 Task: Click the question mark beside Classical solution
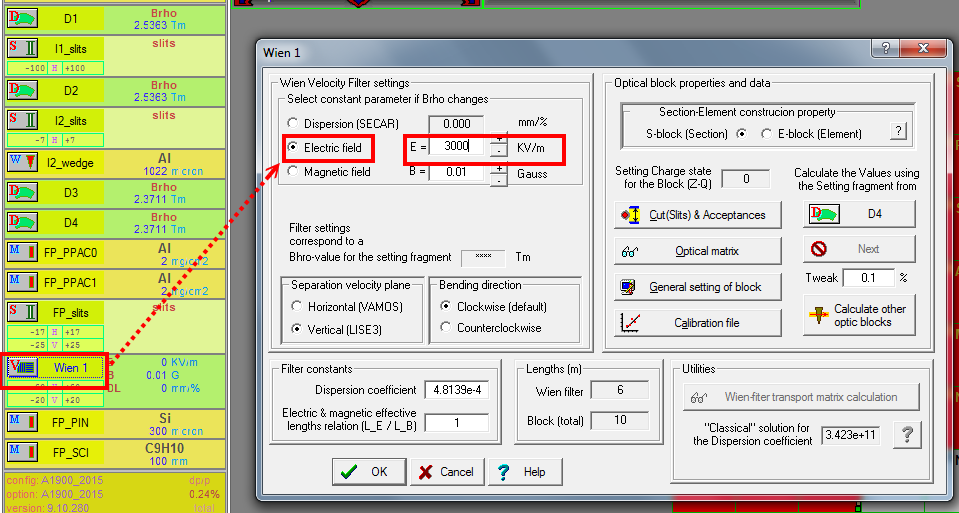pos(907,434)
